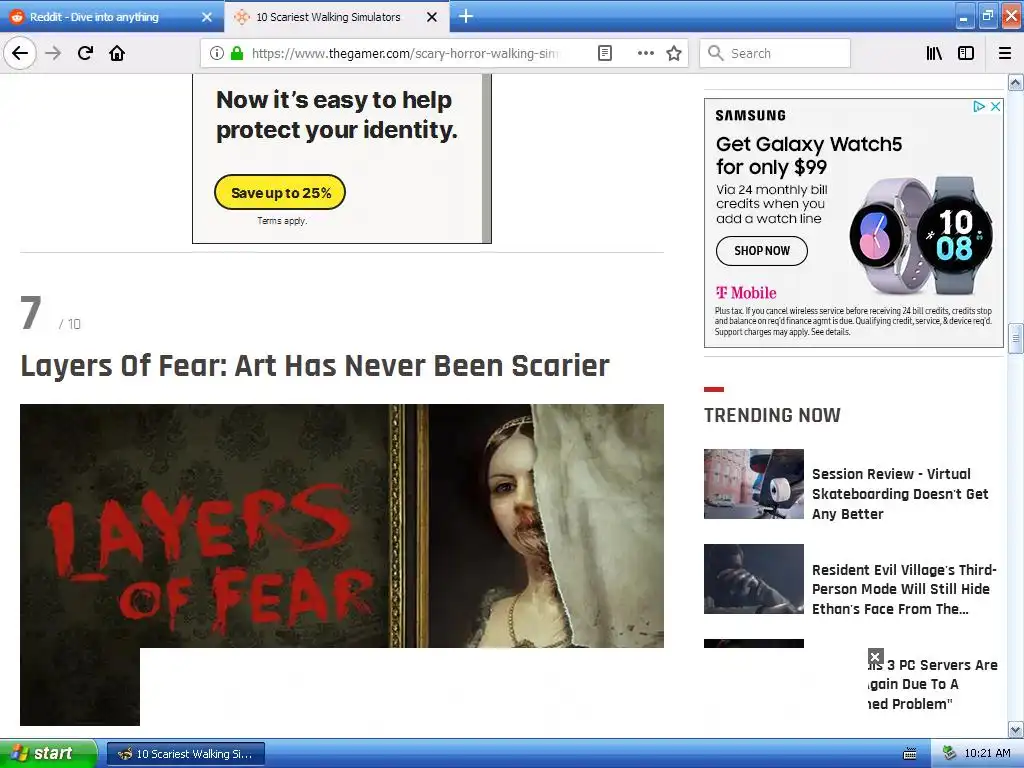Click the page scrollbar up arrow
Viewport: 1024px width, 768px height.
point(1016,82)
